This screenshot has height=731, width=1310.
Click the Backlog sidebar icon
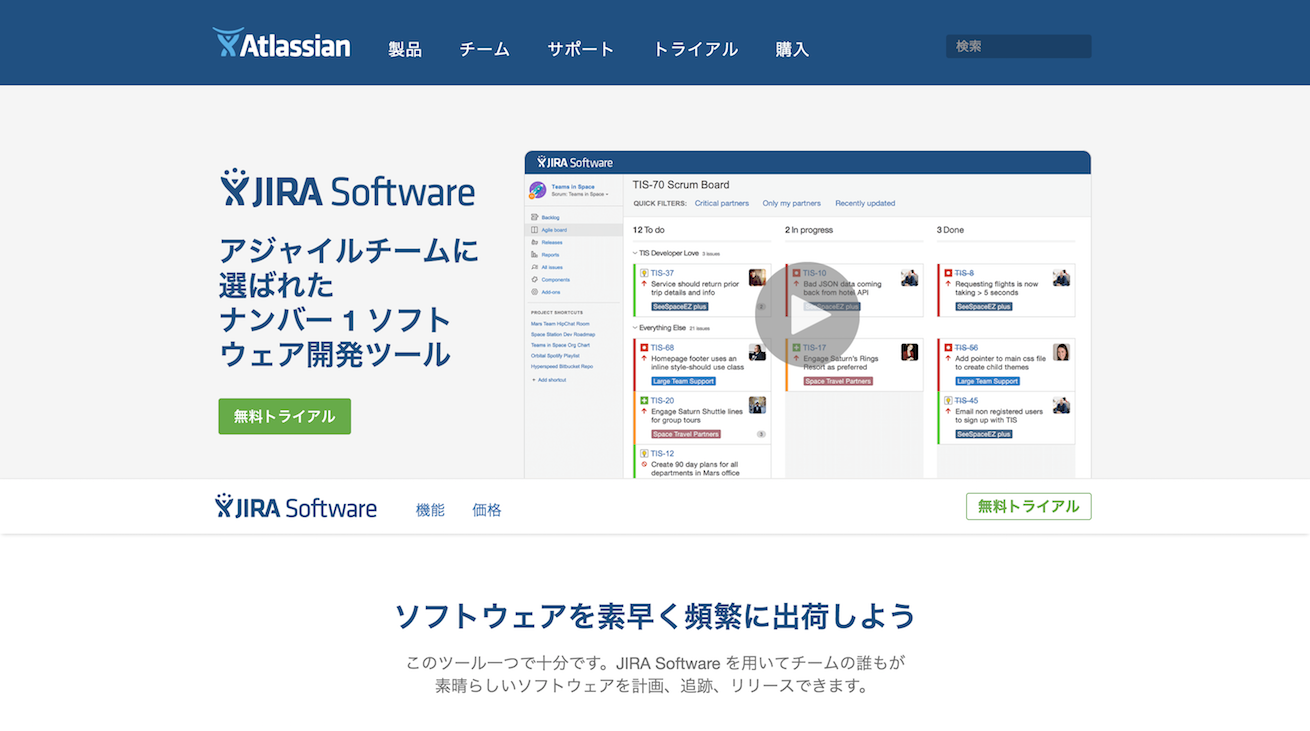coord(535,217)
